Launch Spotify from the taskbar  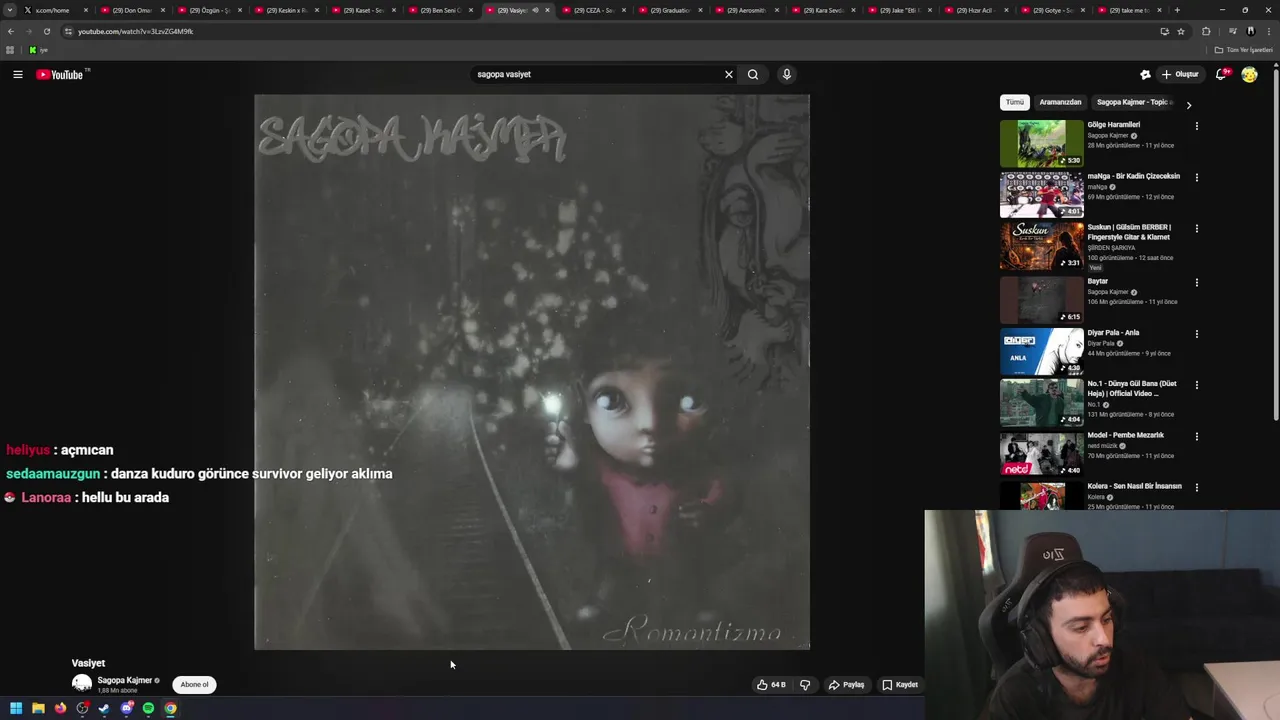148,708
